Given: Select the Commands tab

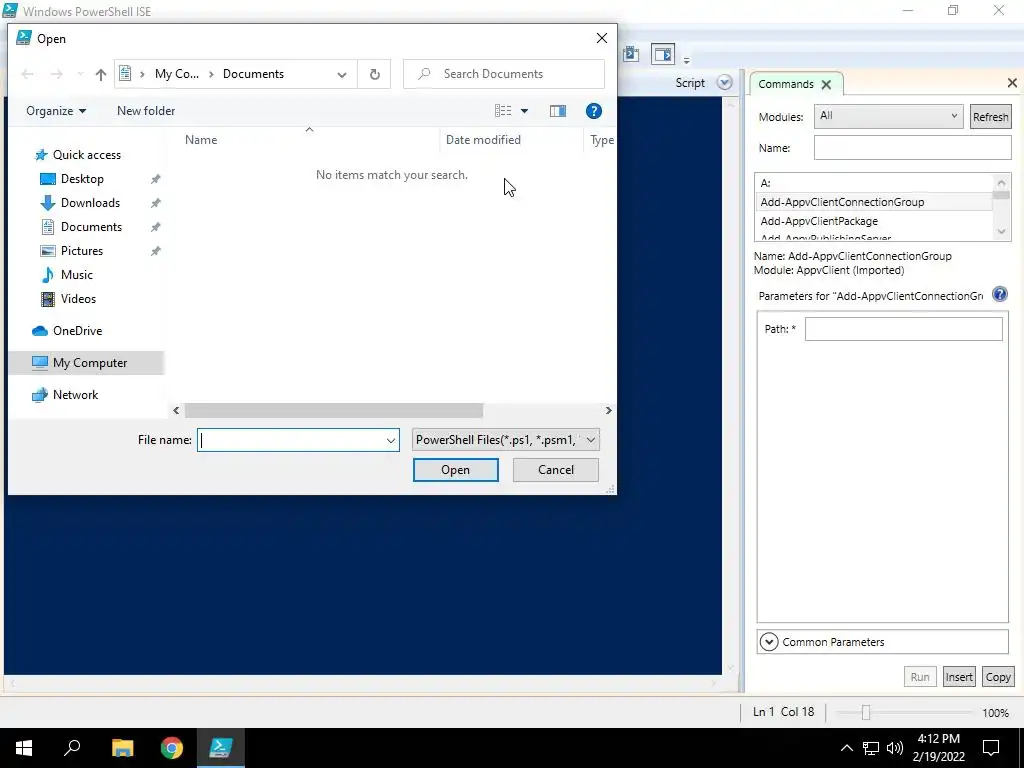Looking at the screenshot, I should [786, 84].
